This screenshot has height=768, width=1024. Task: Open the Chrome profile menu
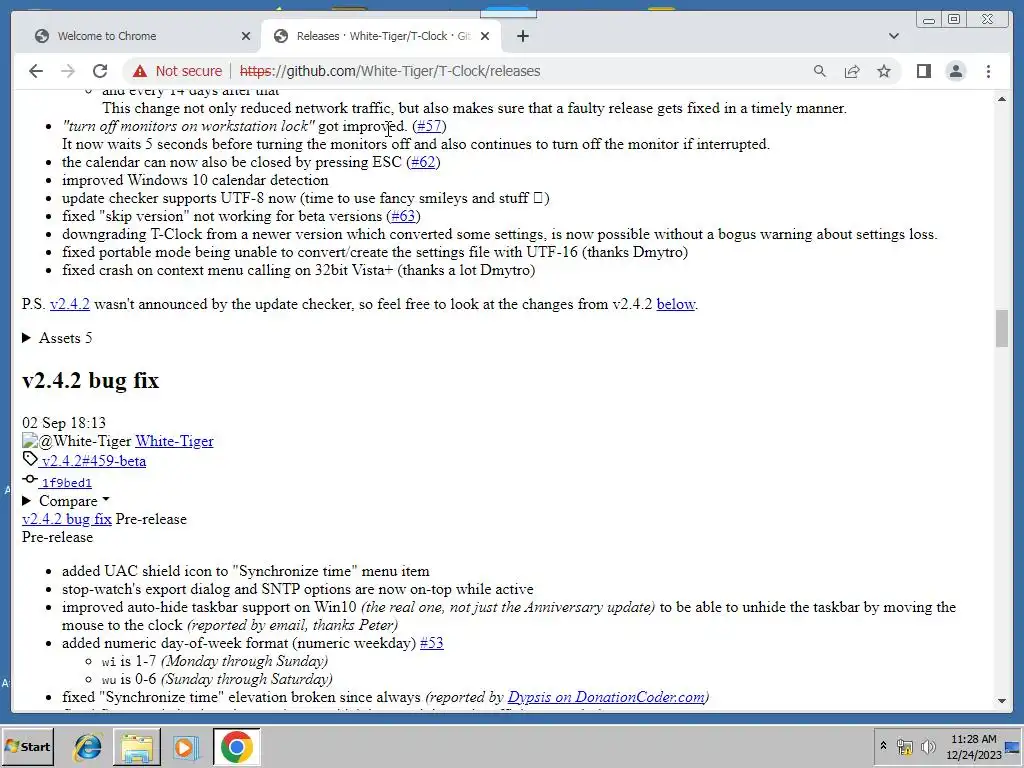955,71
